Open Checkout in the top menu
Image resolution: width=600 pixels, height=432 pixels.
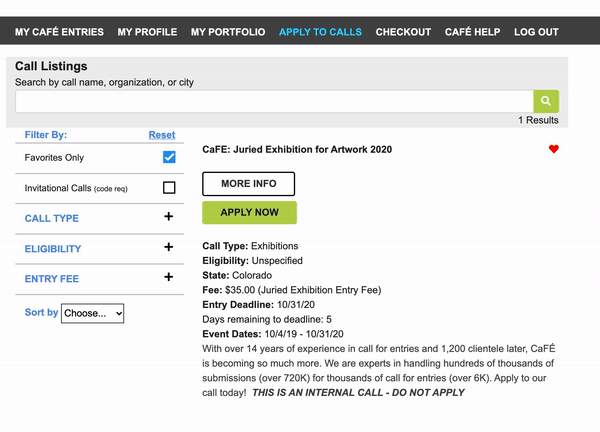pyautogui.click(x=403, y=32)
